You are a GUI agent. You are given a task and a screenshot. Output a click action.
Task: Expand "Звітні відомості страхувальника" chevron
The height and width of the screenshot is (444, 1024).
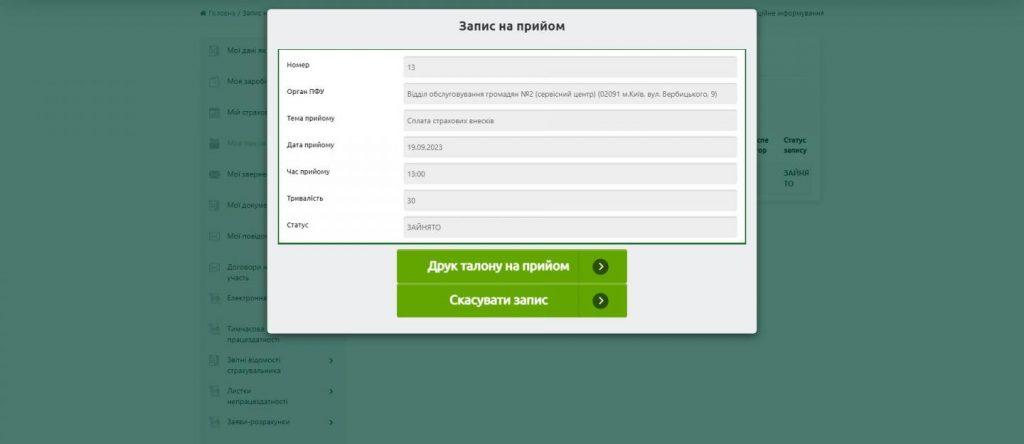pyautogui.click(x=331, y=361)
